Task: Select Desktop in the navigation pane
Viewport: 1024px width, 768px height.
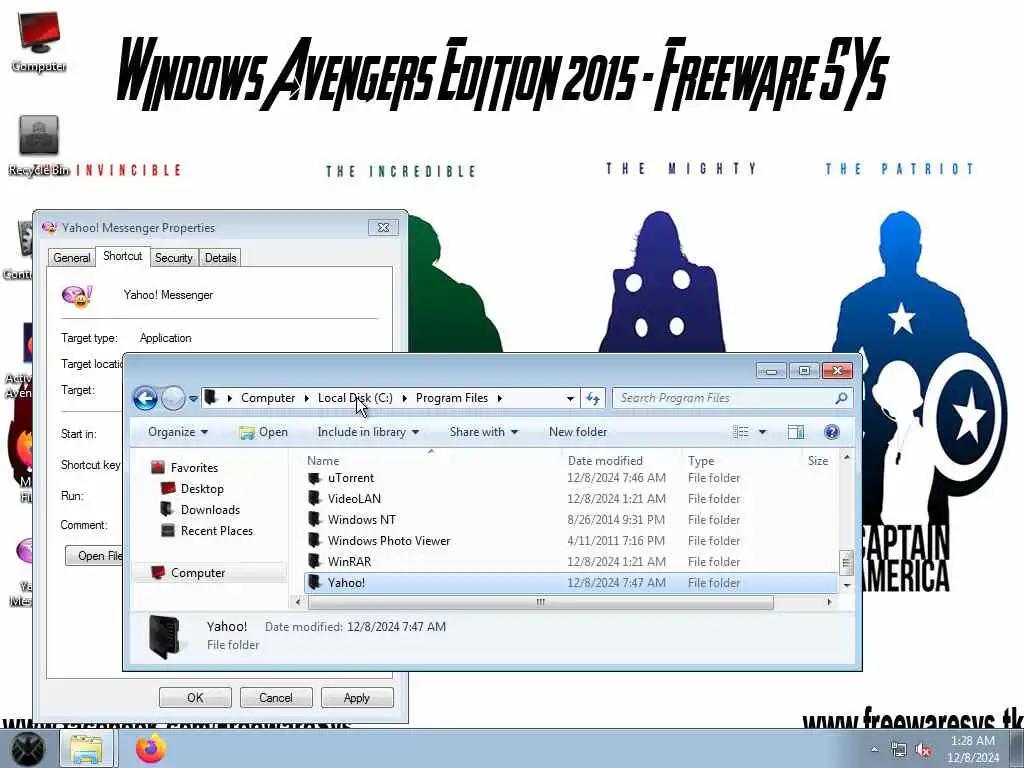Action: tap(202, 488)
